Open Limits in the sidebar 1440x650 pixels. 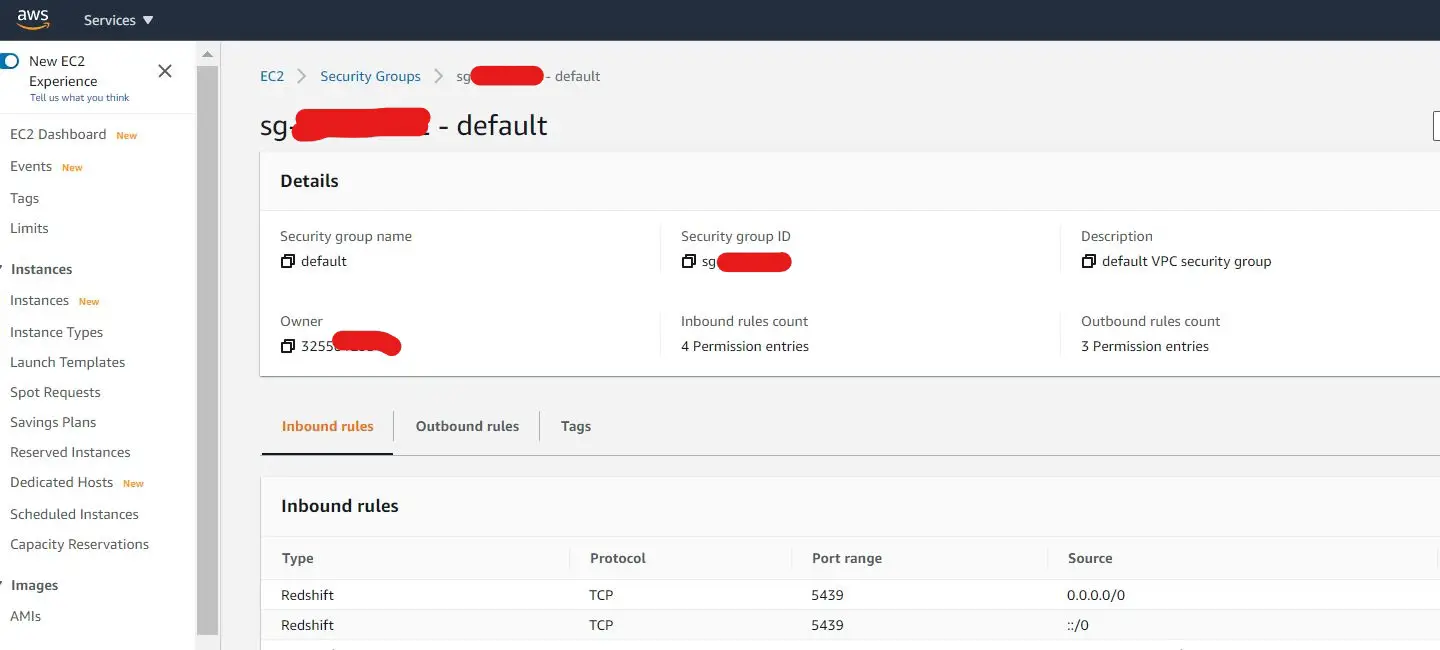point(29,228)
